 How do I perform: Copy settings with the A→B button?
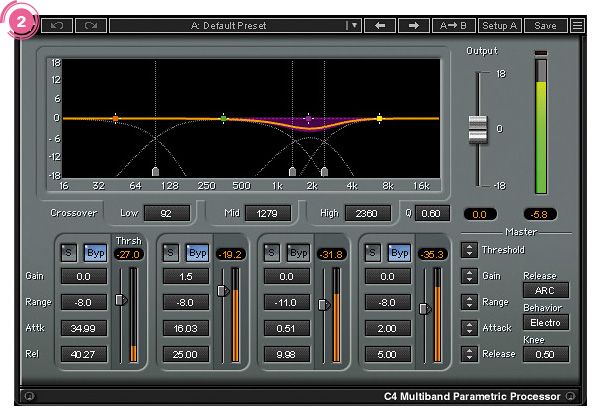coord(453,26)
